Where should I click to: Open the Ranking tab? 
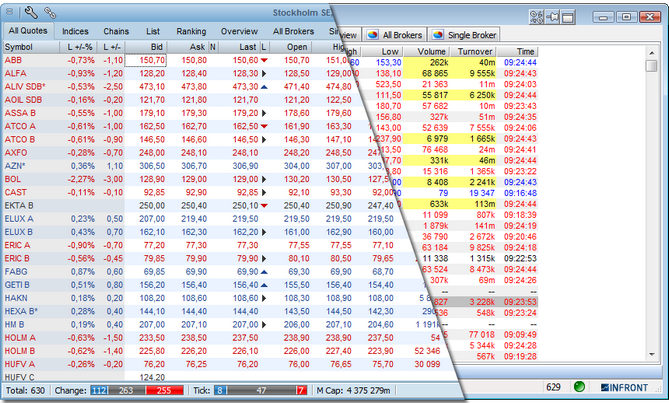[x=191, y=31]
